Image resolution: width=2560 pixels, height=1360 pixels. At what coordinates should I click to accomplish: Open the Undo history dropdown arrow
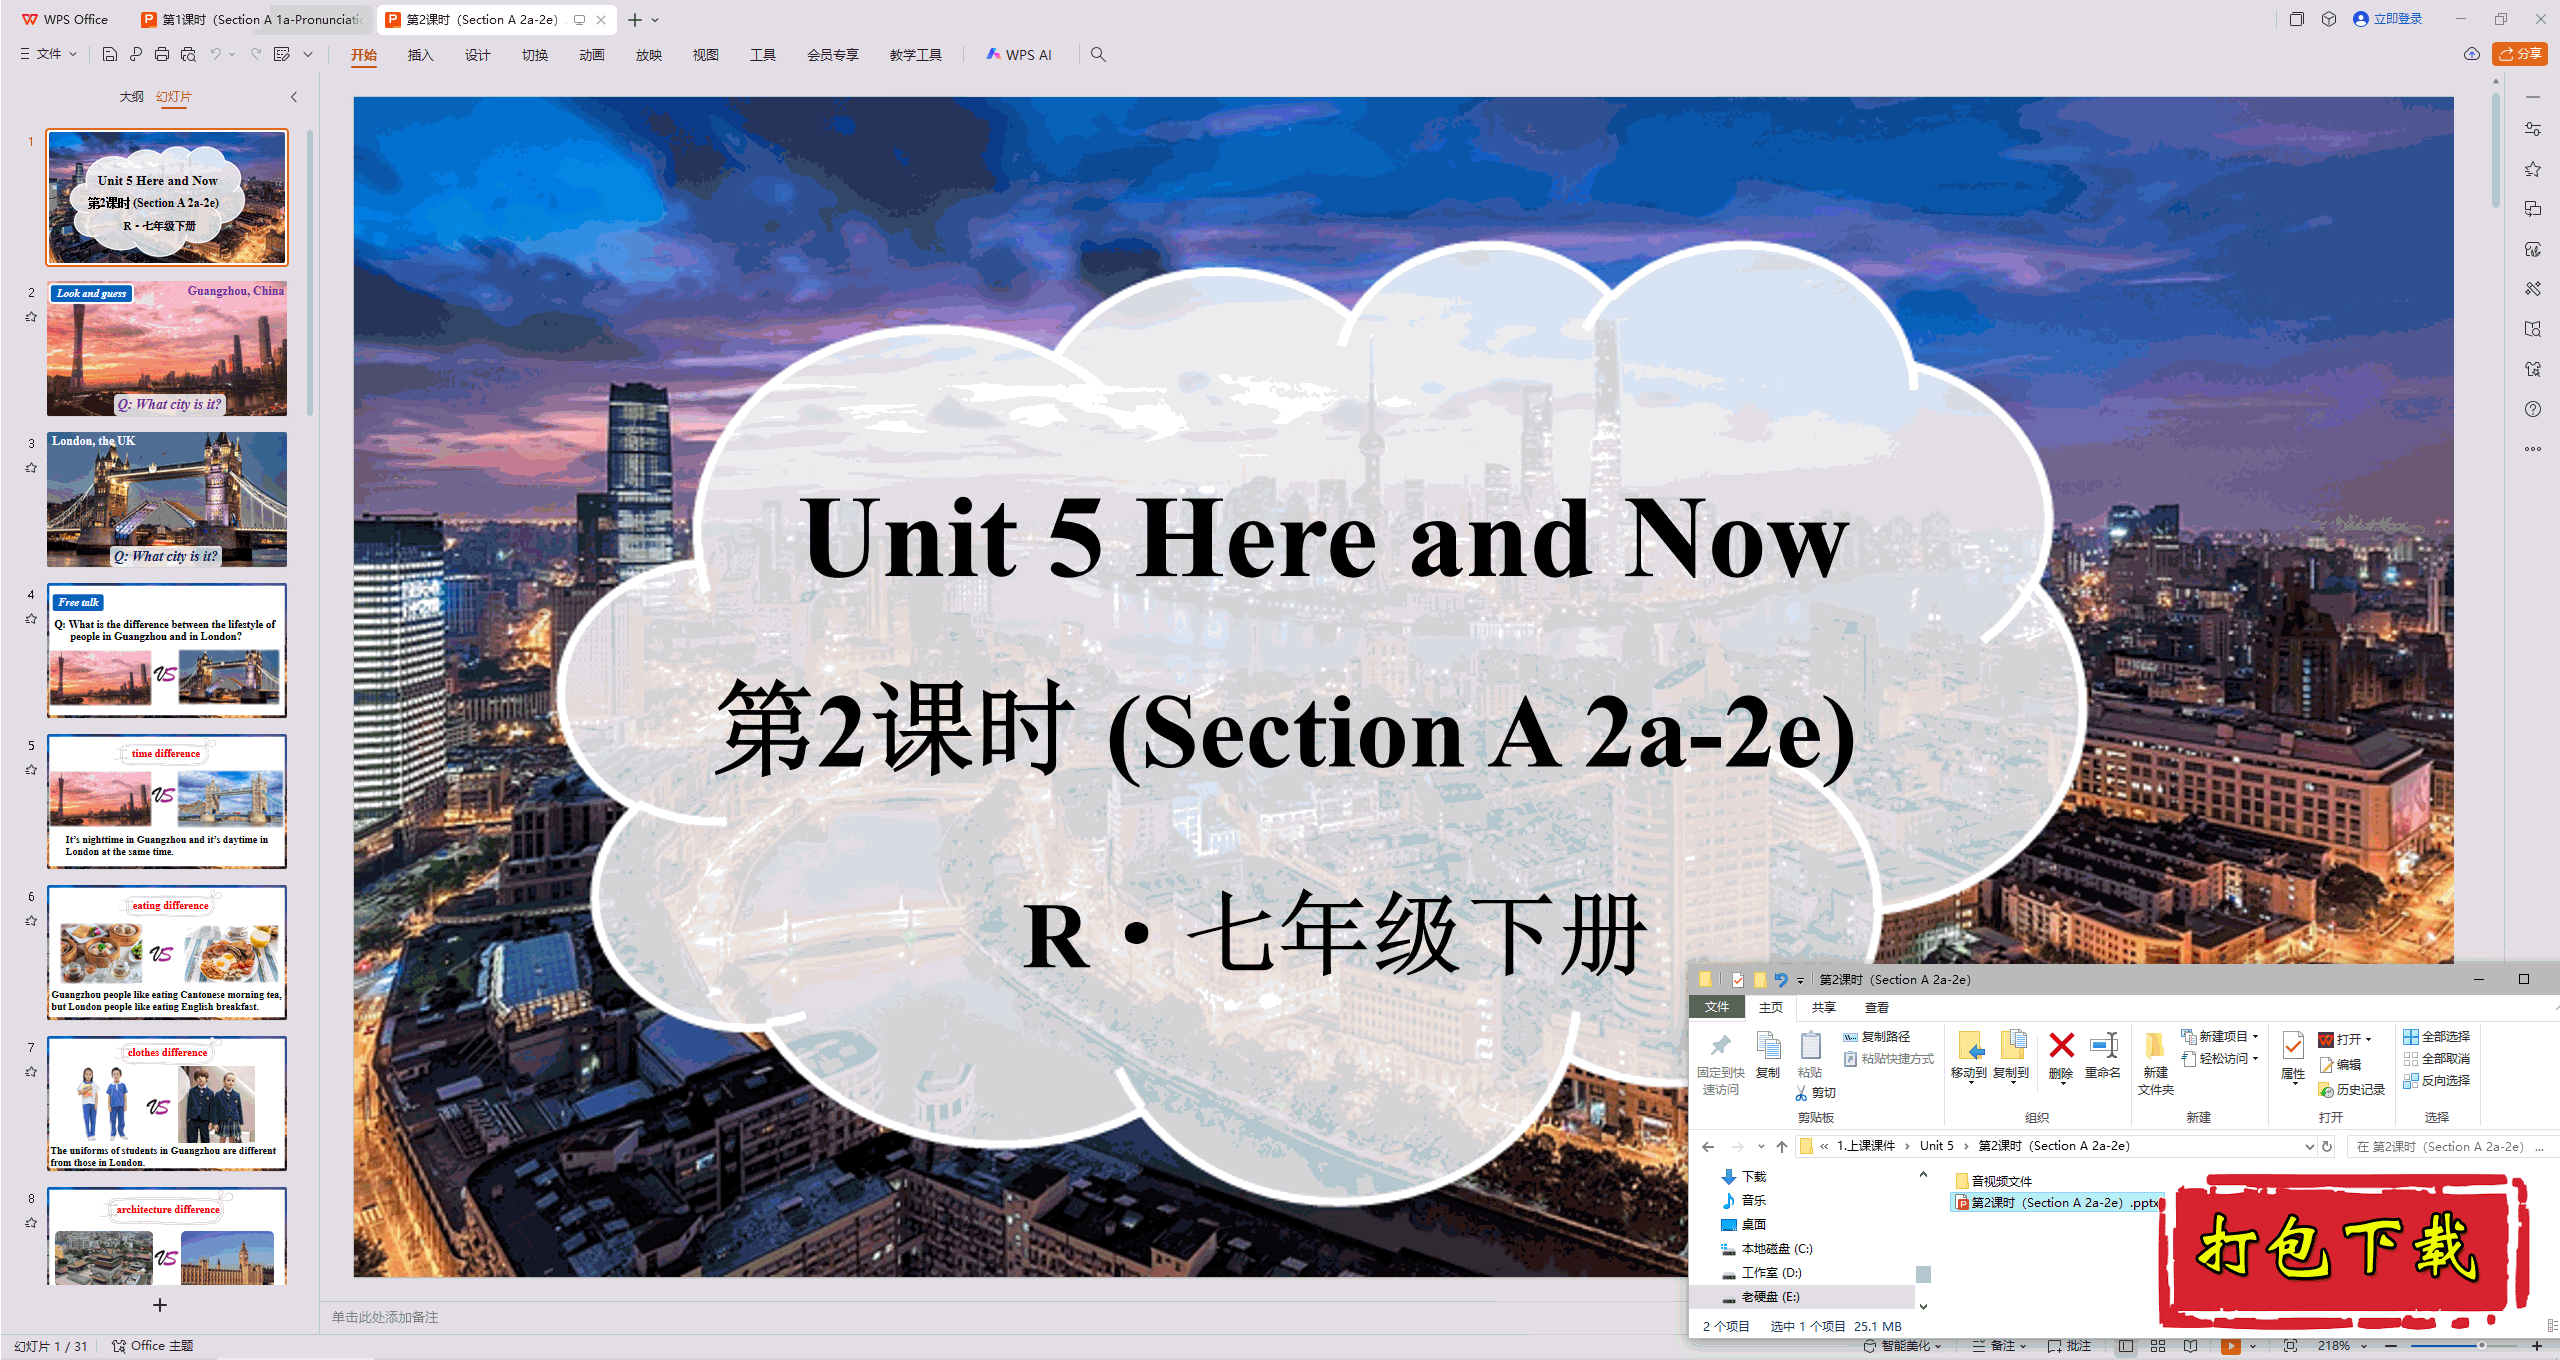pos(232,54)
